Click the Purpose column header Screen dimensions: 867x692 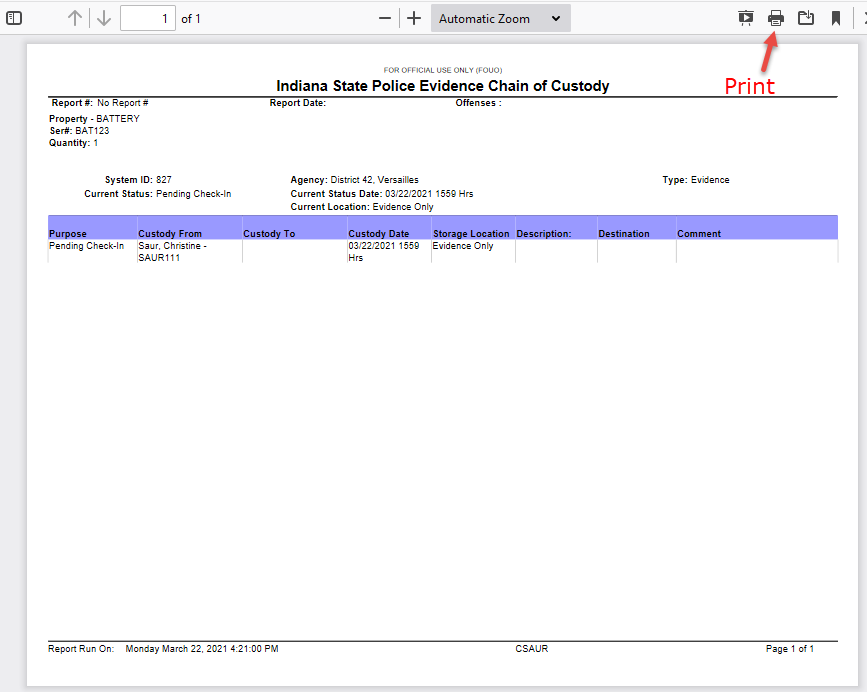click(x=68, y=234)
